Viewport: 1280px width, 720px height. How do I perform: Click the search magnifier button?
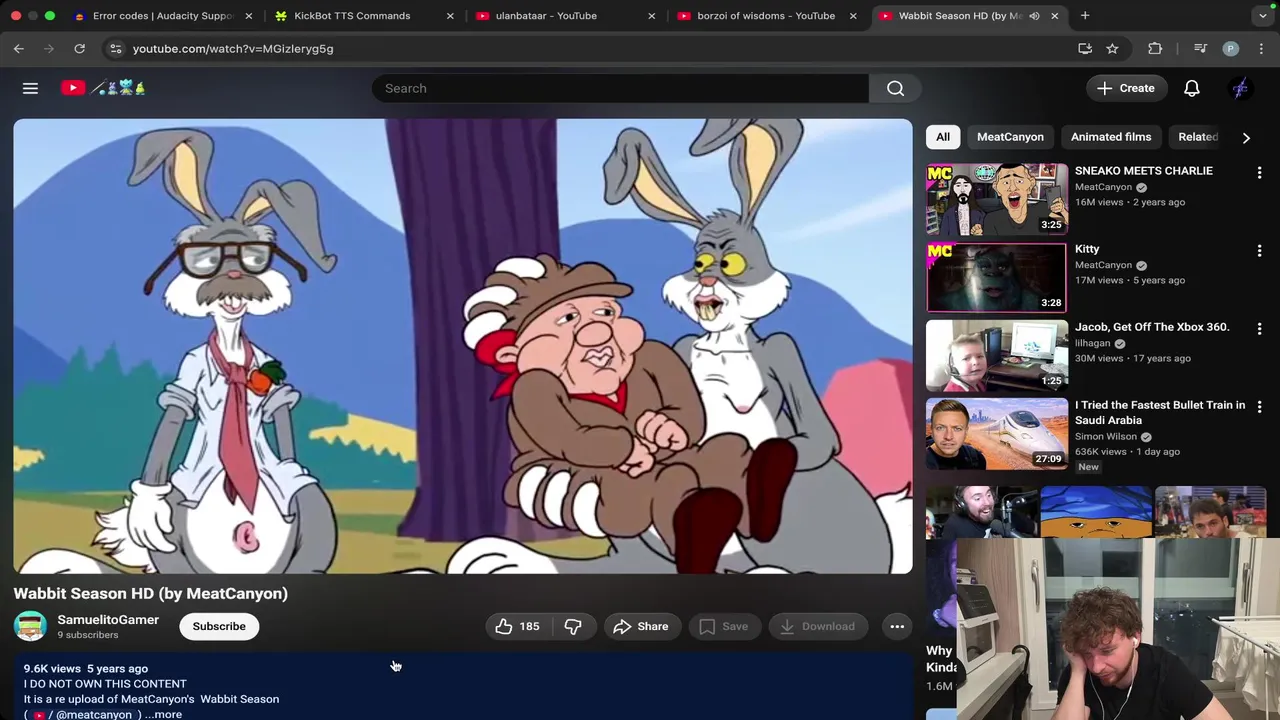pyautogui.click(x=895, y=88)
